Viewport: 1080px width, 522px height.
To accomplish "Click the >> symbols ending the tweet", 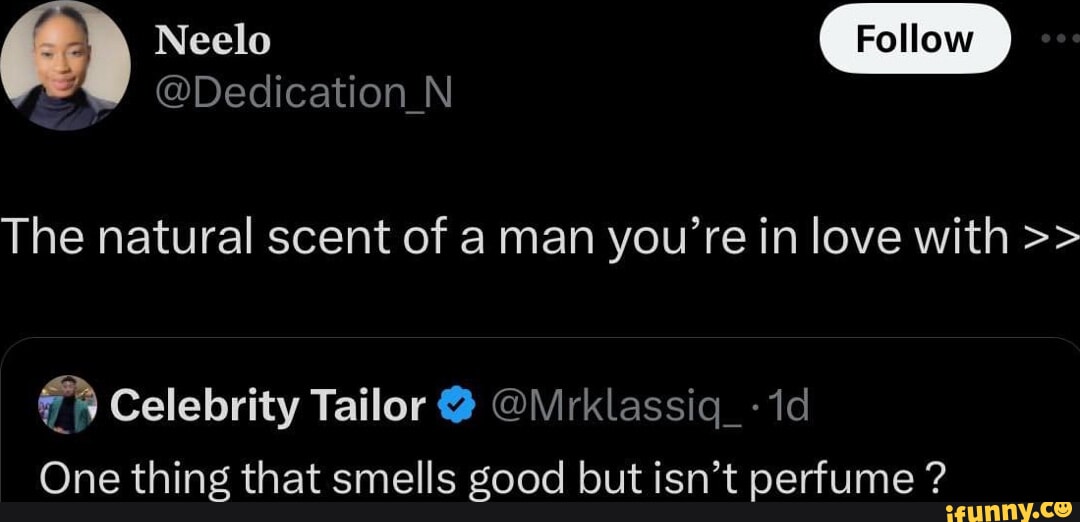I will [x=1052, y=239].
